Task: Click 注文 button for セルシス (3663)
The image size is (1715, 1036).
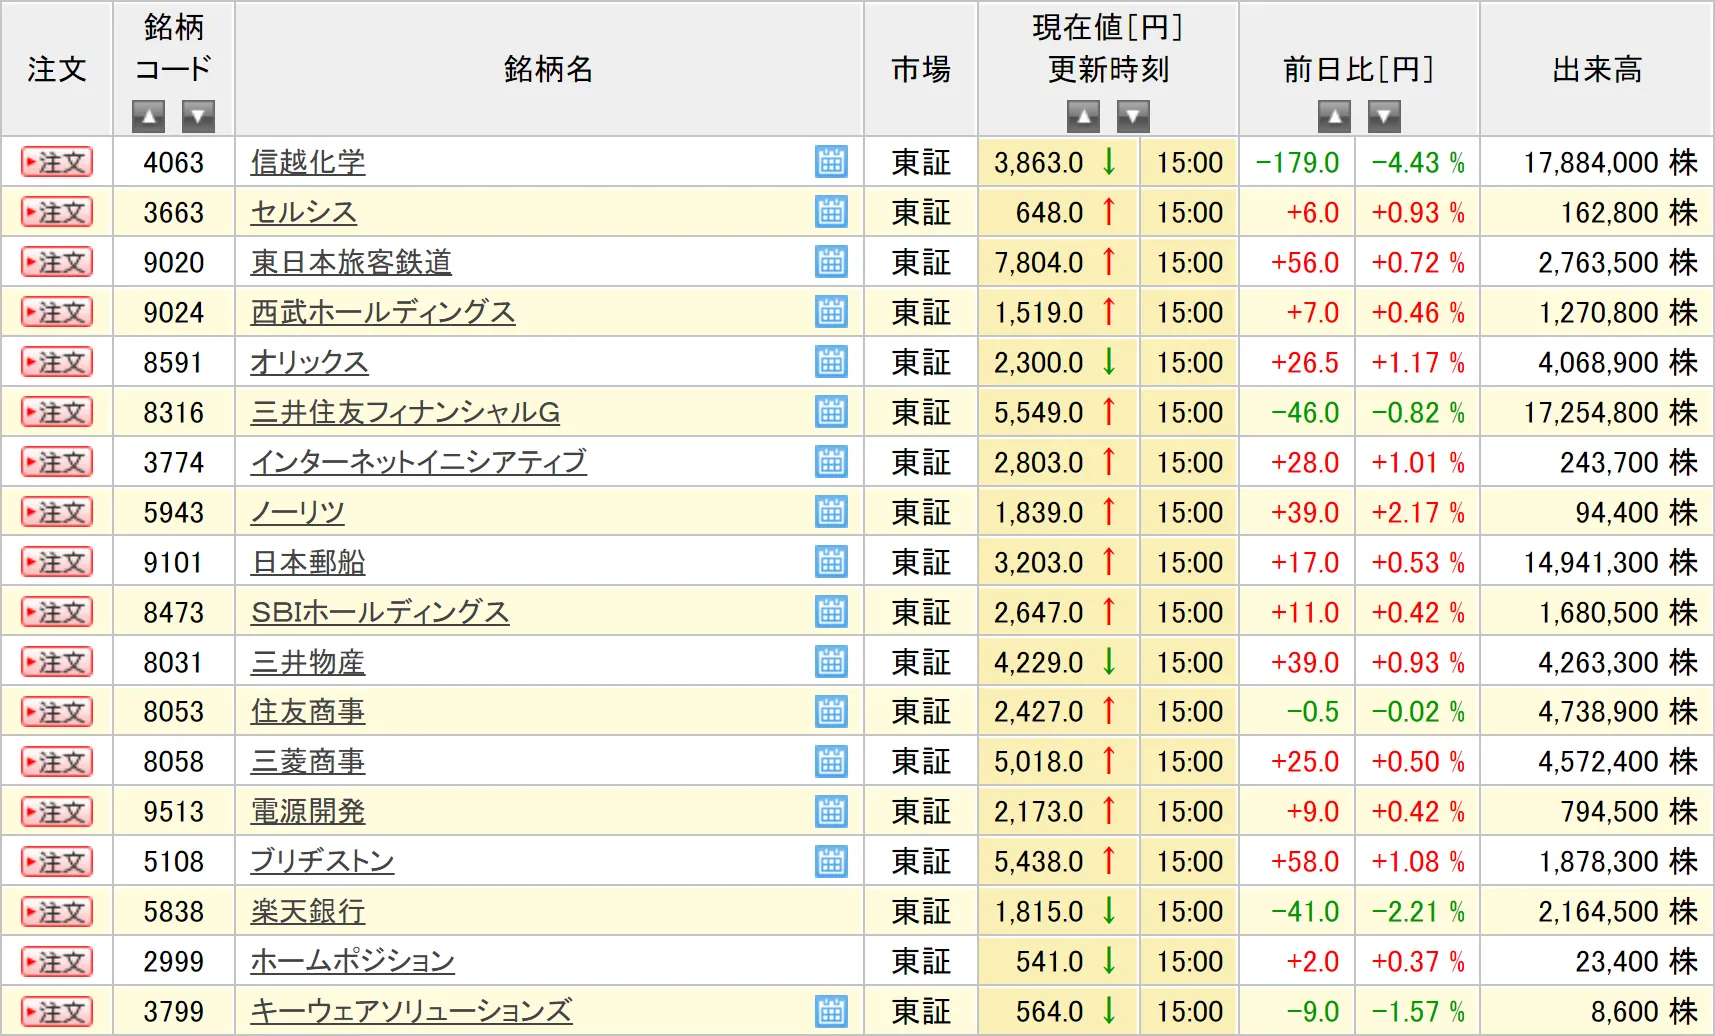Action: pyautogui.click(x=57, y=212)
